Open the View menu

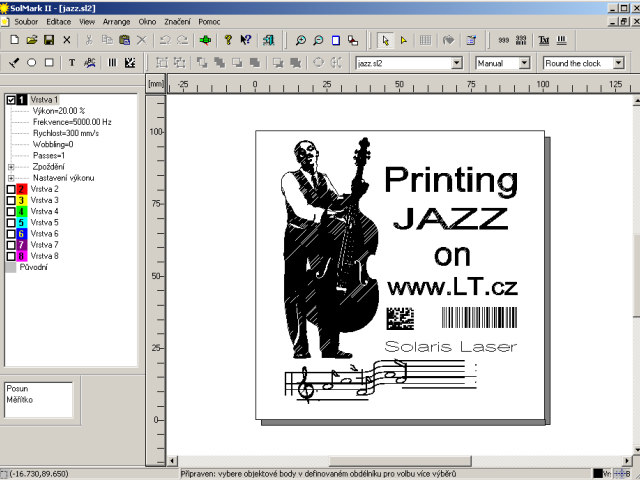tap(87, 22)
